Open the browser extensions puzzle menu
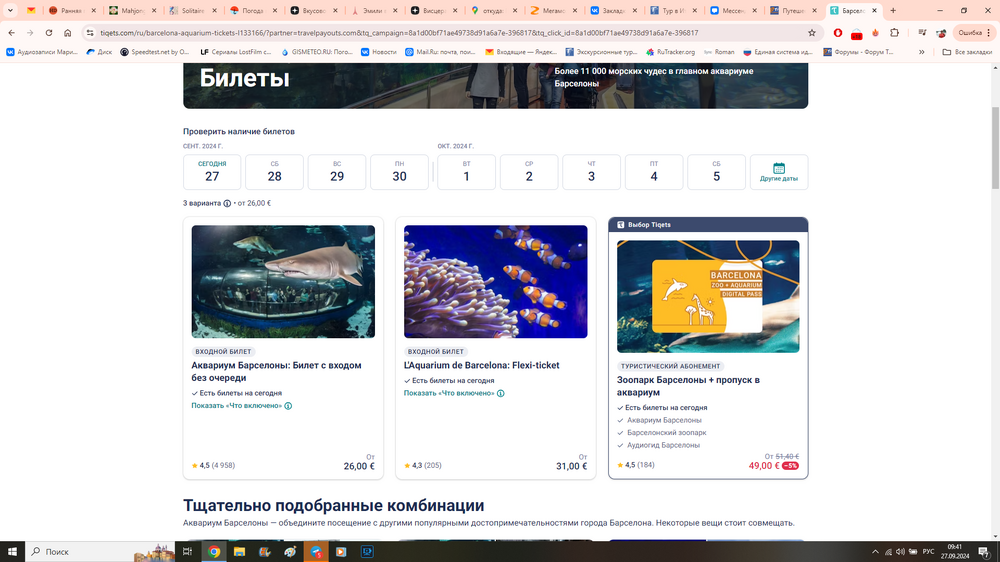The width and height of the screenshot is (1000, 562). [x=894, y=33]
